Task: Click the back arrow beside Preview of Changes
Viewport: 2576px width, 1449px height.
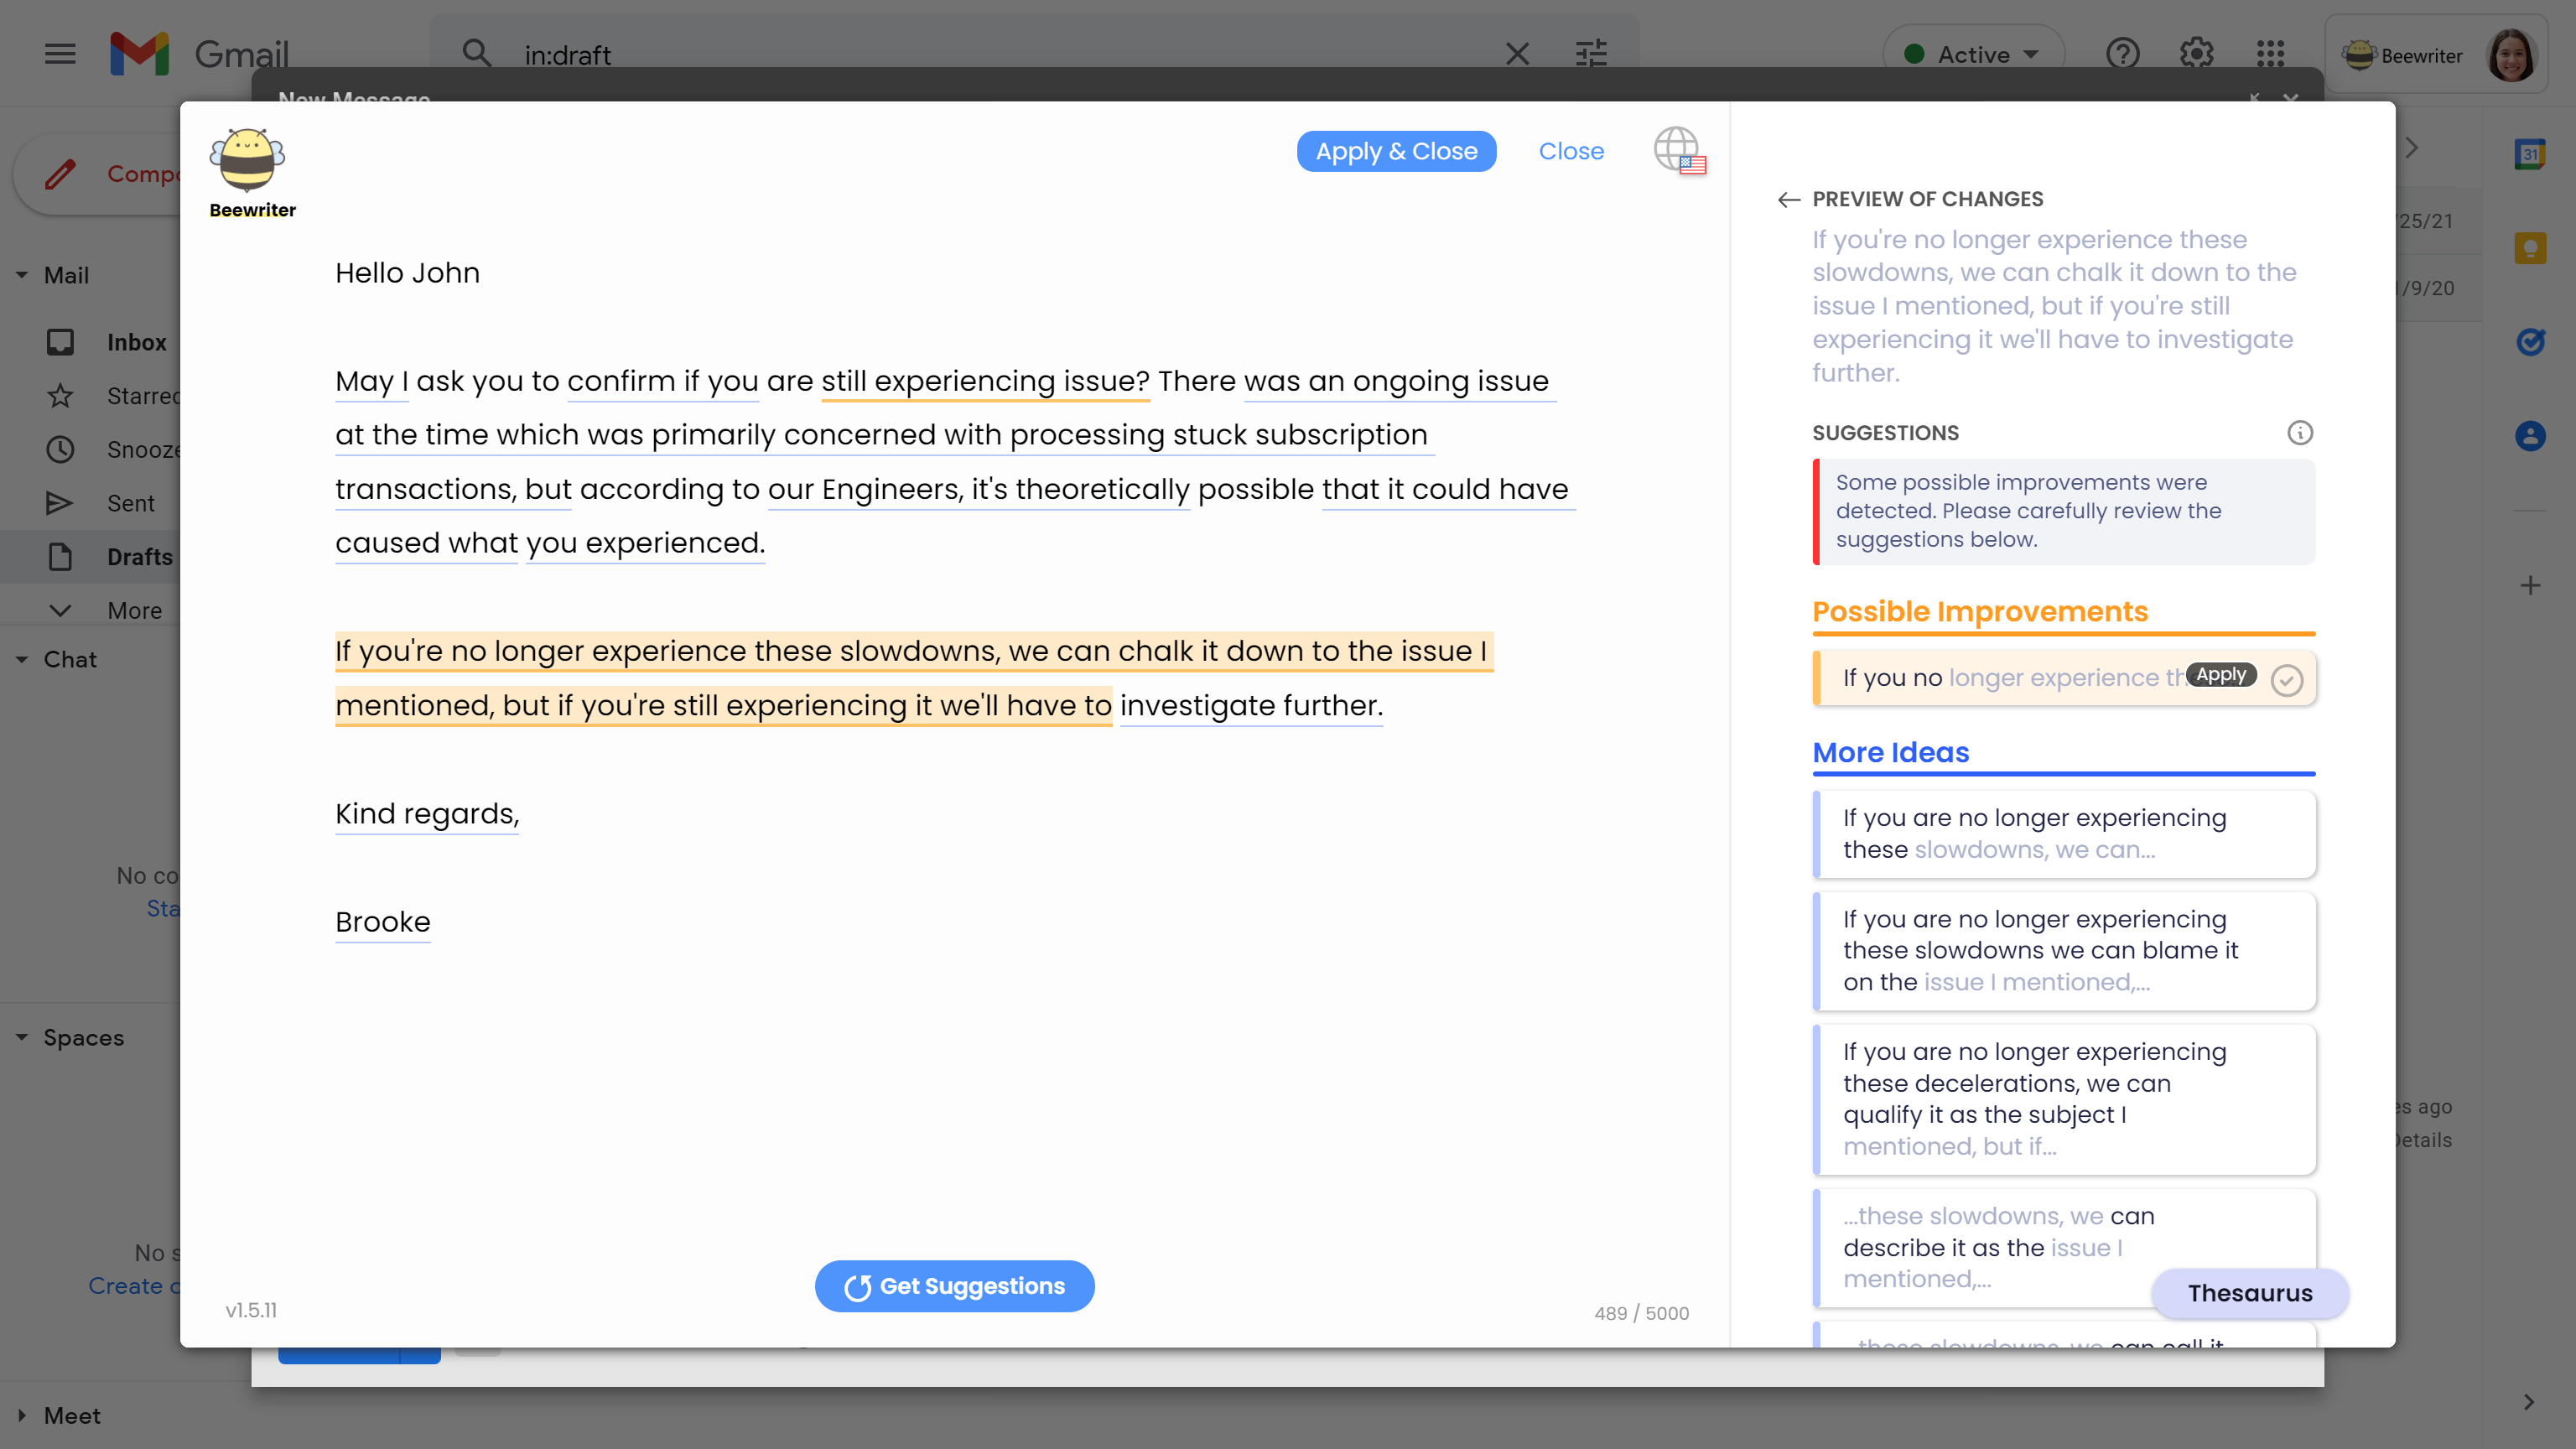Action: (1789, 200)
